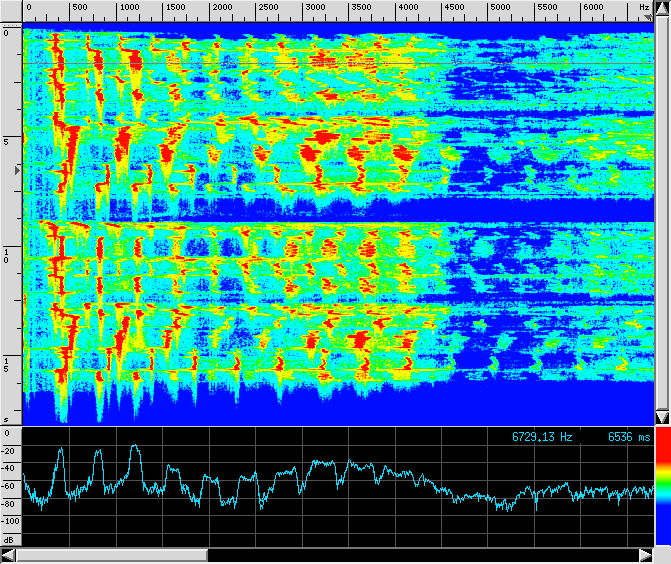Click the tallest spectrum peak in the spectrum plot
Screen dimensions: 671x564
tap(135, 447)
